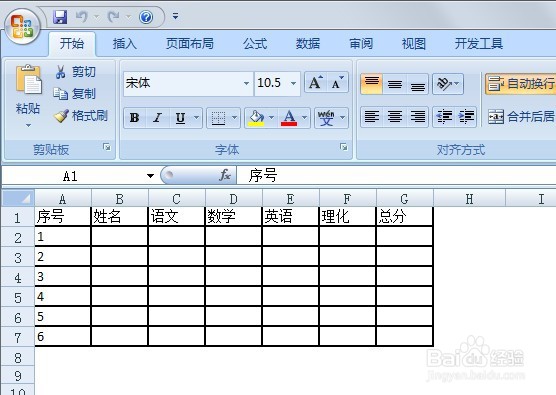Select column G header

404,199
